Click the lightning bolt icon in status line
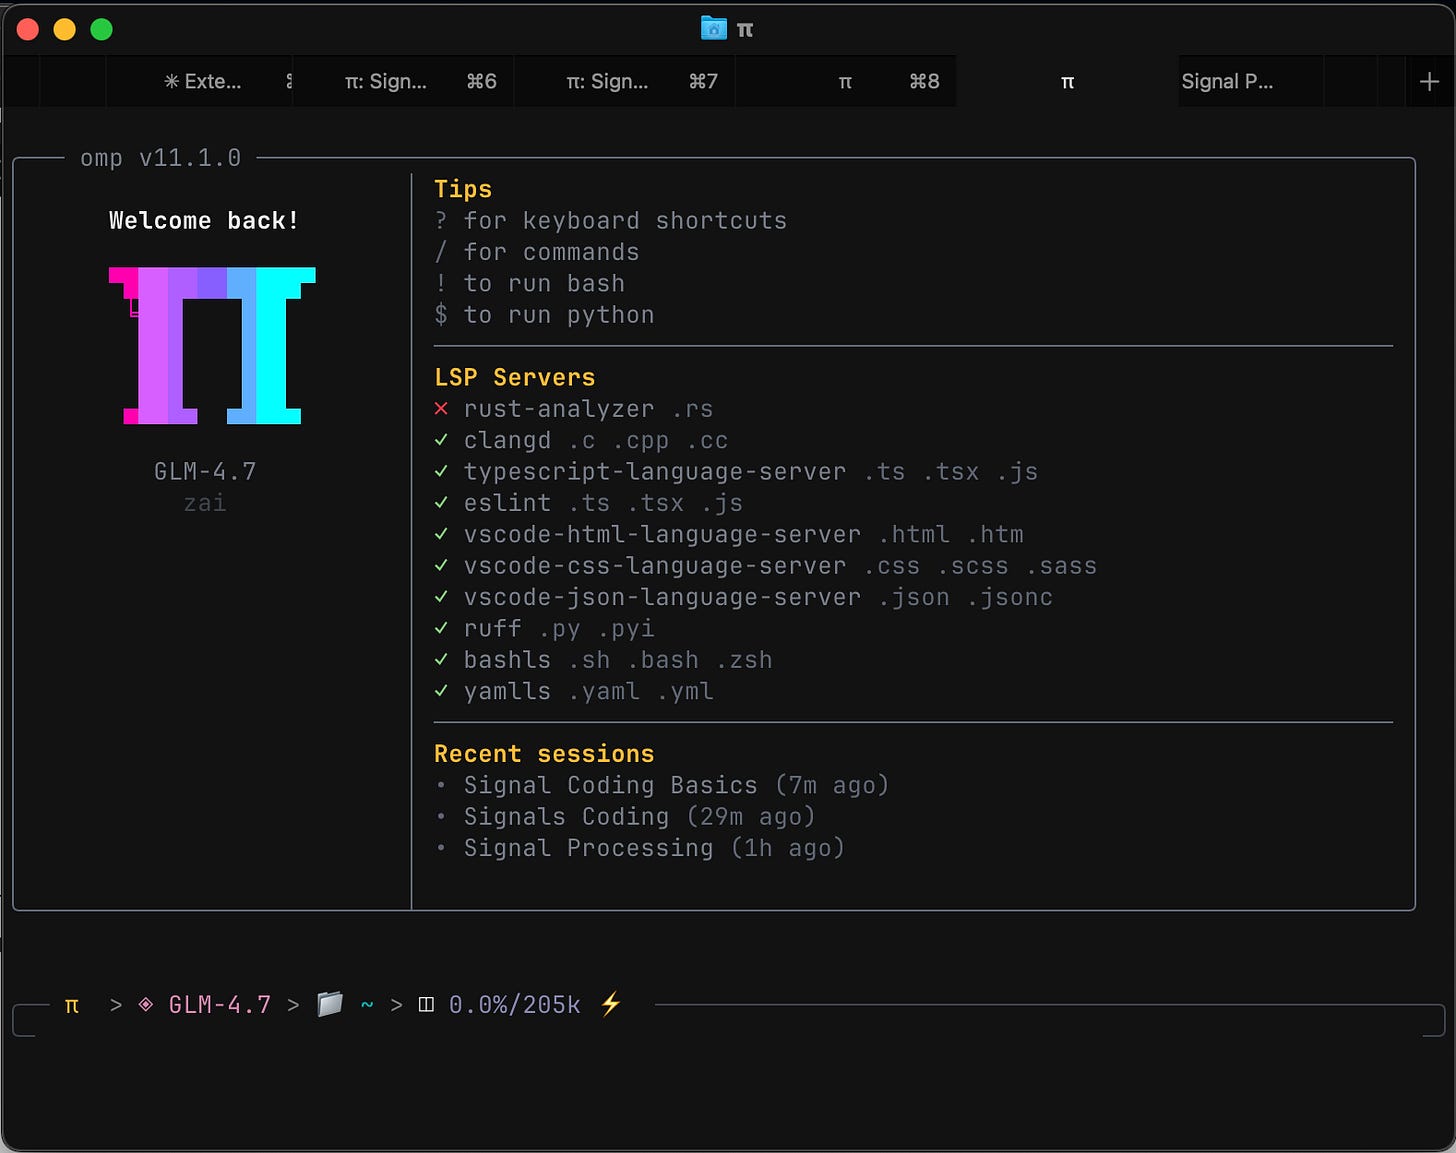Viewport: 1456px width, 1153px height. tap(611, 1004)
